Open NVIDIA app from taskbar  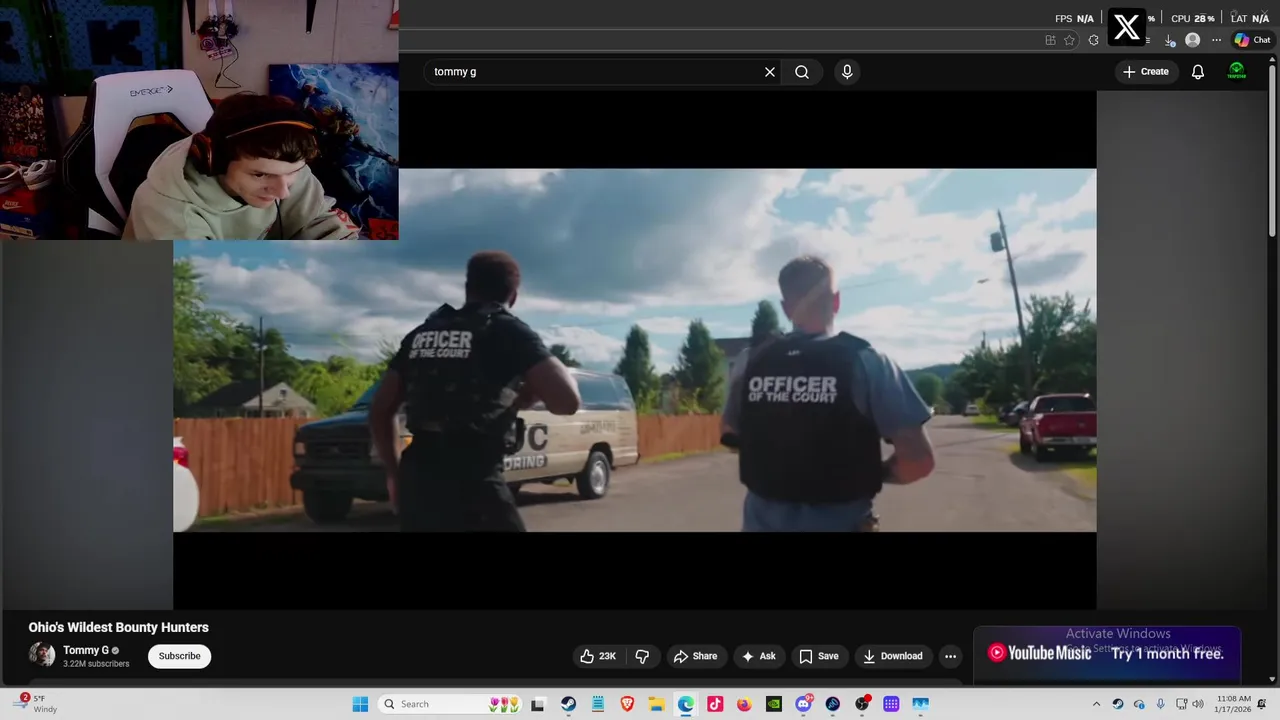[x=774, y=704]
